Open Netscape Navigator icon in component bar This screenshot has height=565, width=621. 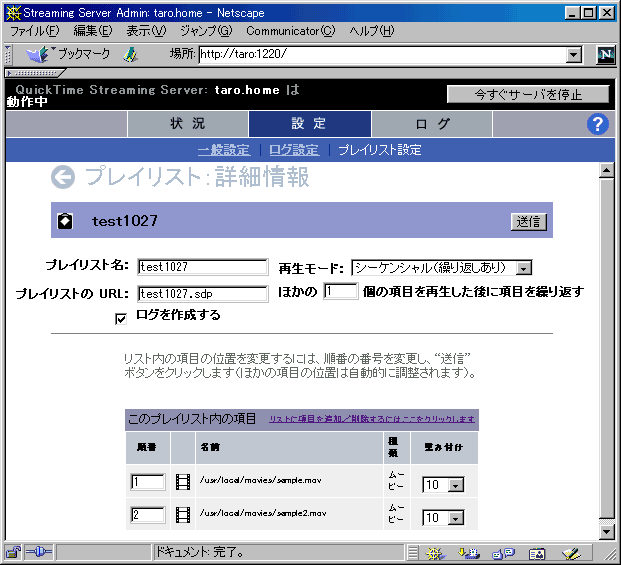[433, 552]
